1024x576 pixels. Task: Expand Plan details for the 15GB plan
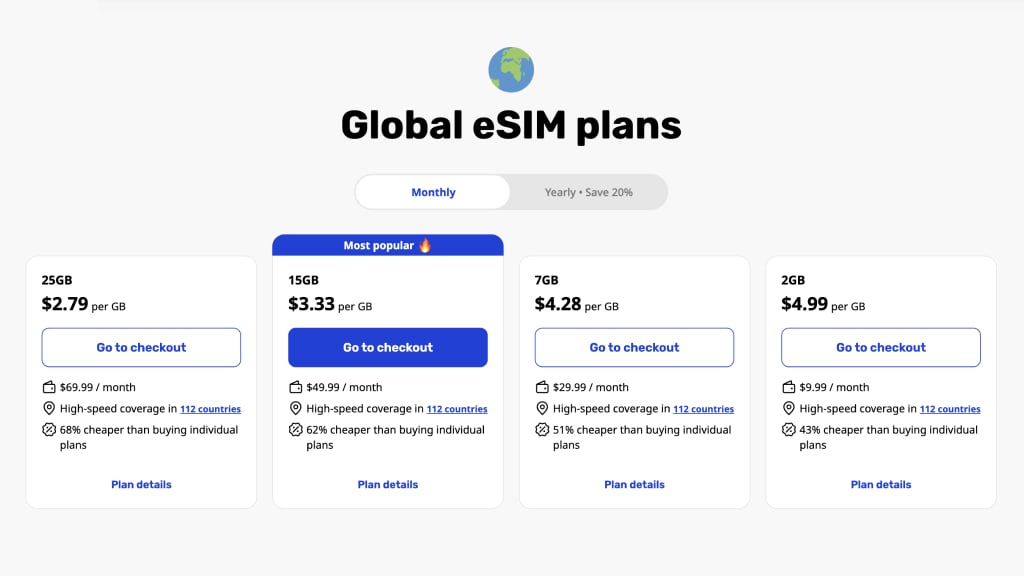(x=388, y=485)
